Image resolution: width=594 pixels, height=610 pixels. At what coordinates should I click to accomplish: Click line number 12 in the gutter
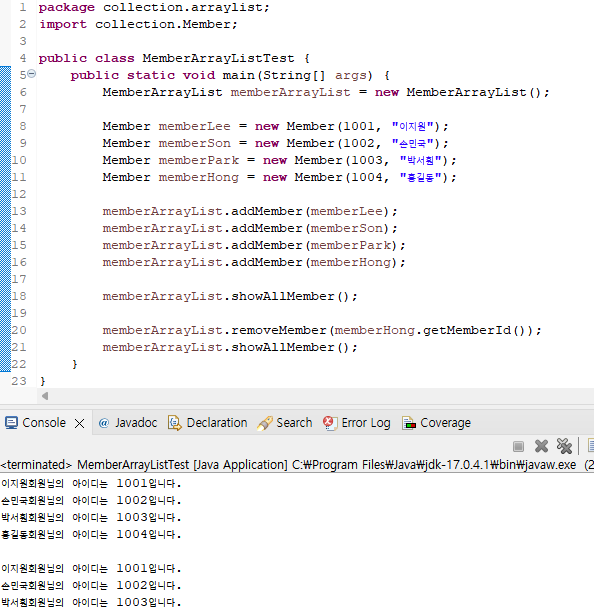click(x=19, y=194)
